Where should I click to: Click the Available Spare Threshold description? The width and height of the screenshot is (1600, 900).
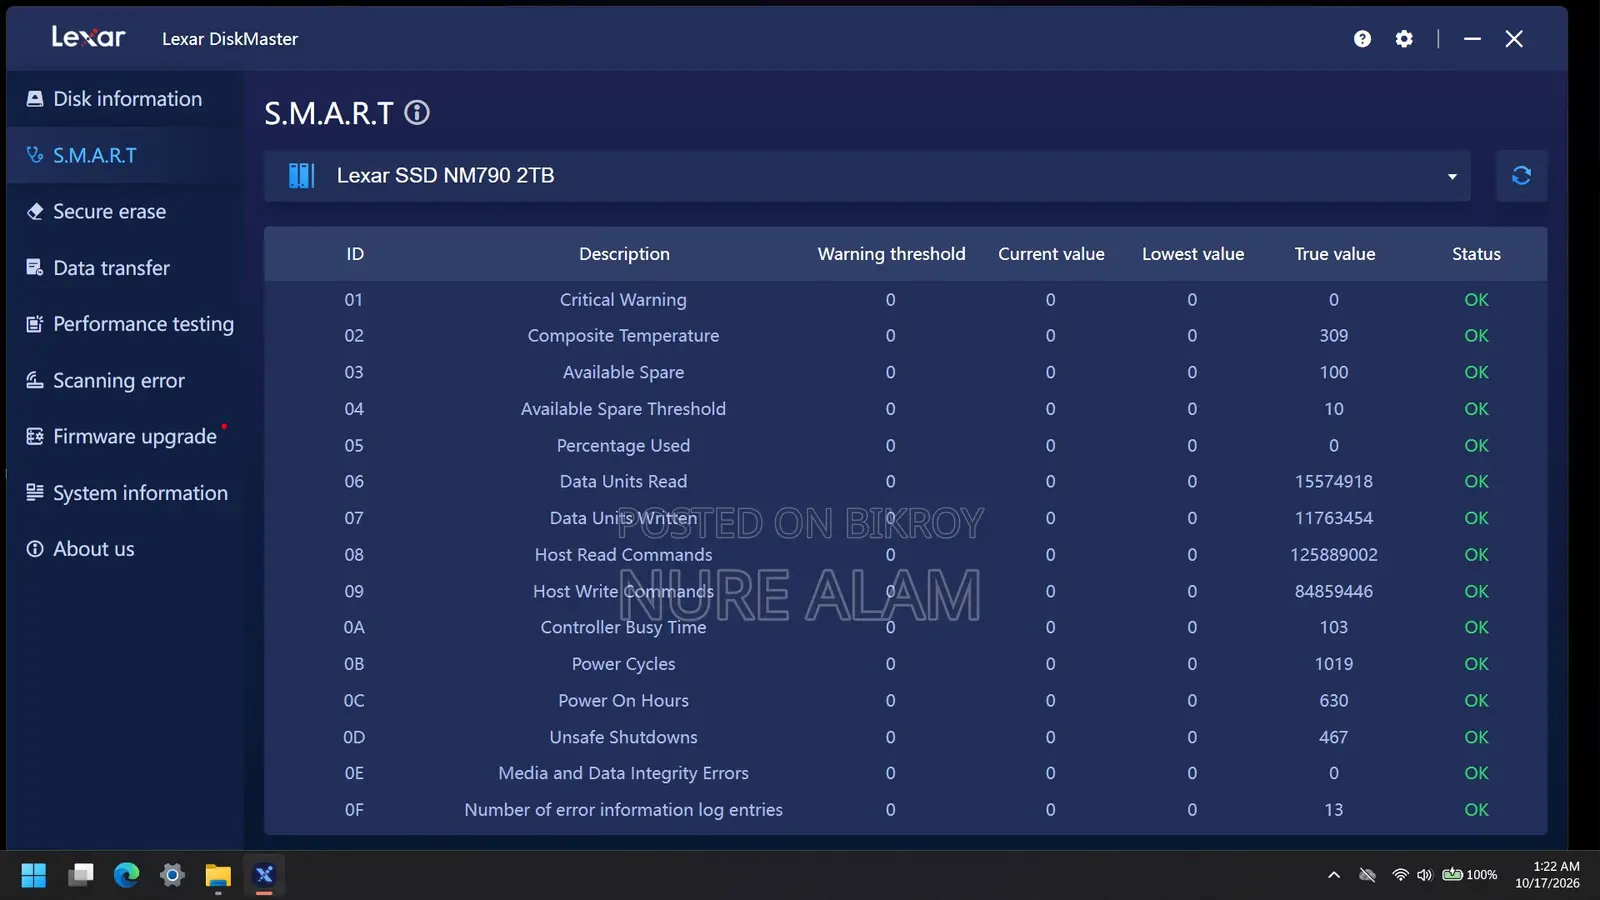623,409
